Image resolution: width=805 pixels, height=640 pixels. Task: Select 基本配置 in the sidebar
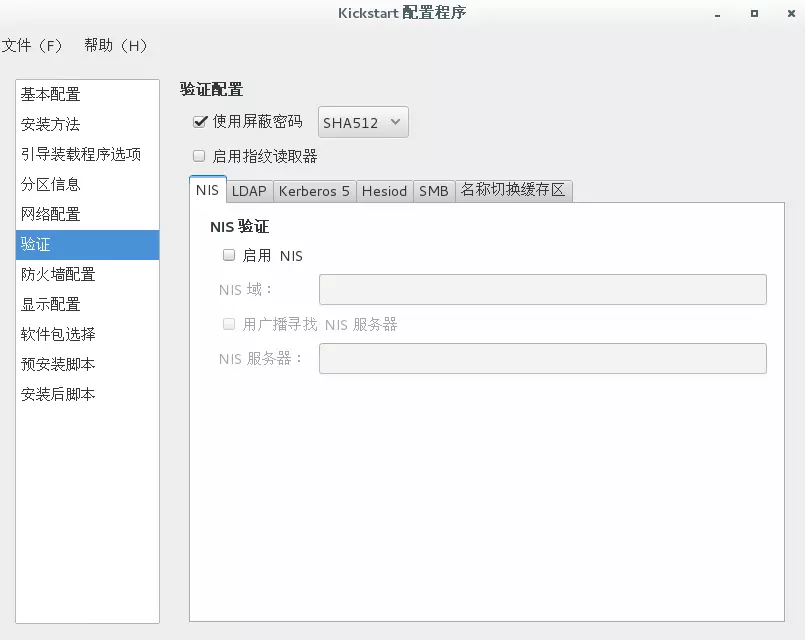pos(51,95)
